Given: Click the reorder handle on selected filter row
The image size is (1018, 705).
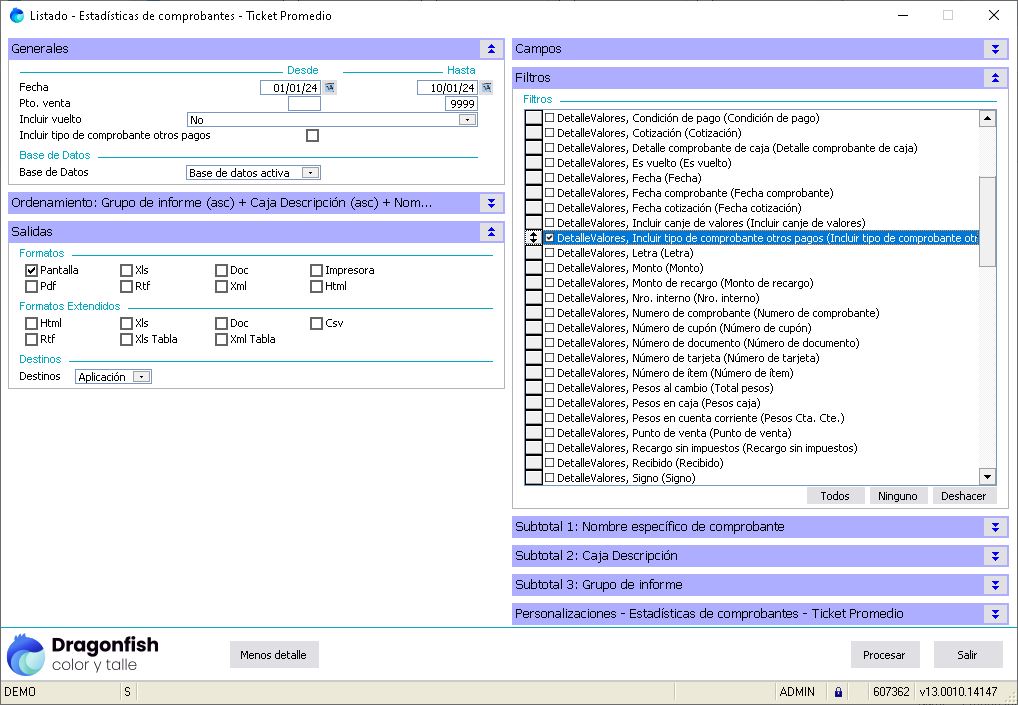Looking at the screenshot, I should point(533,238).
